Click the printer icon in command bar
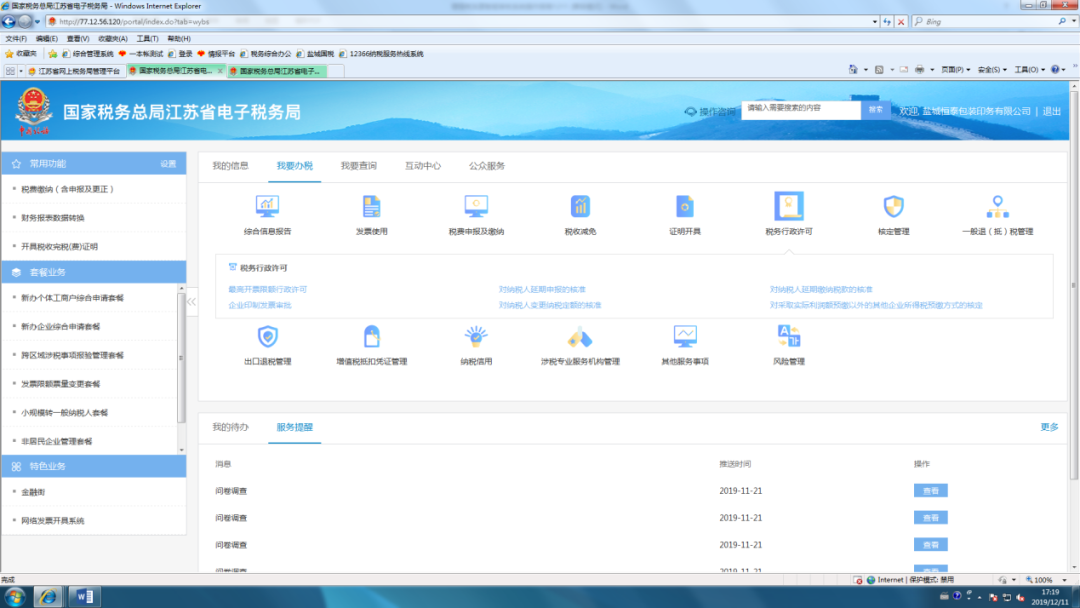This screenshot has width=1080, height=608. 919,70
